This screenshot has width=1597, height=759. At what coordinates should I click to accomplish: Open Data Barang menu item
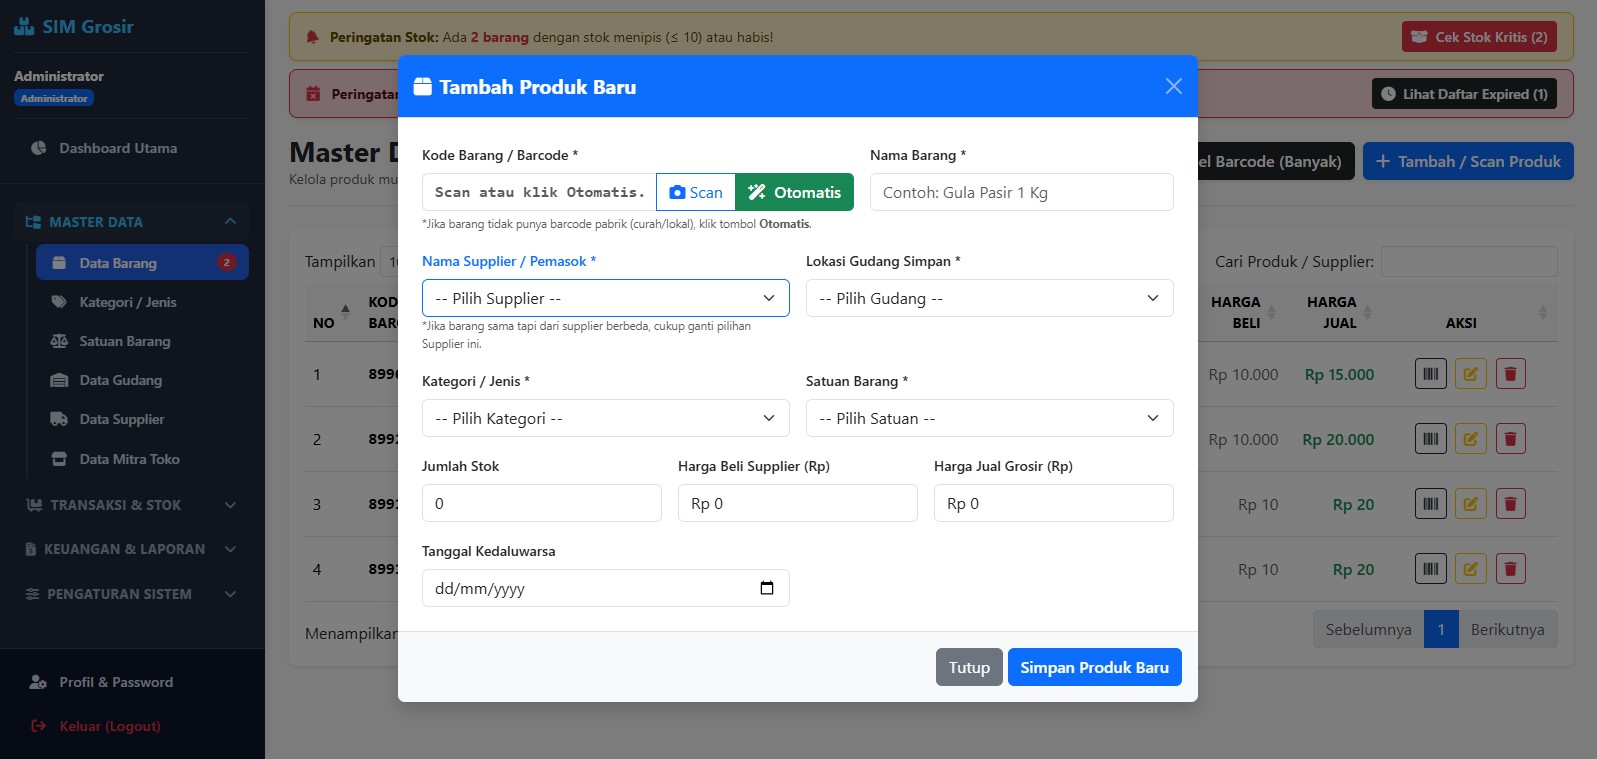pos(142,263)
